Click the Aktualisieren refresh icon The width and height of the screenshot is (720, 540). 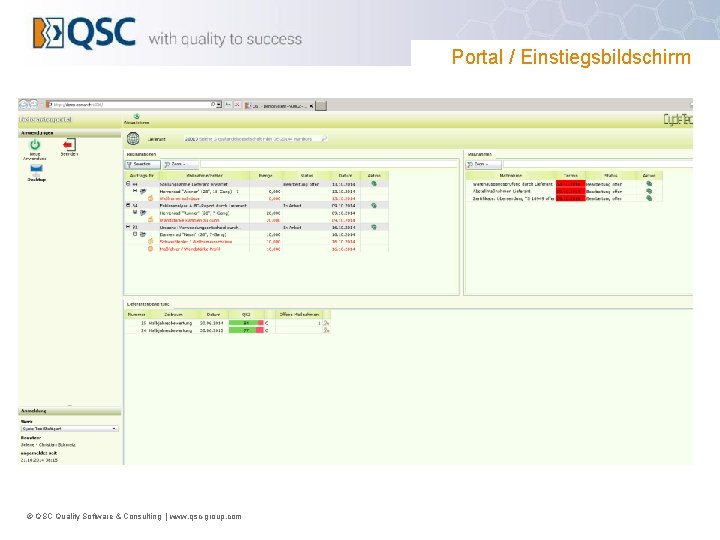coord(136,117)
